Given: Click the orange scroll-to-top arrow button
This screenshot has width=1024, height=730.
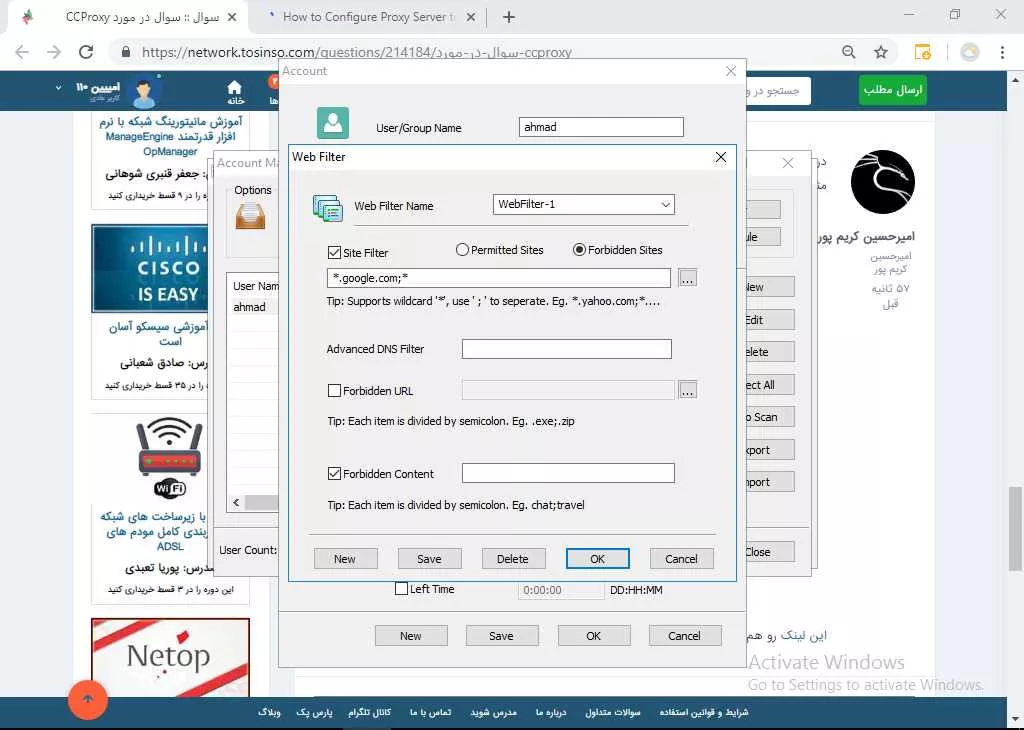Looking at the screenshot, I should click(x=88, y=699).
